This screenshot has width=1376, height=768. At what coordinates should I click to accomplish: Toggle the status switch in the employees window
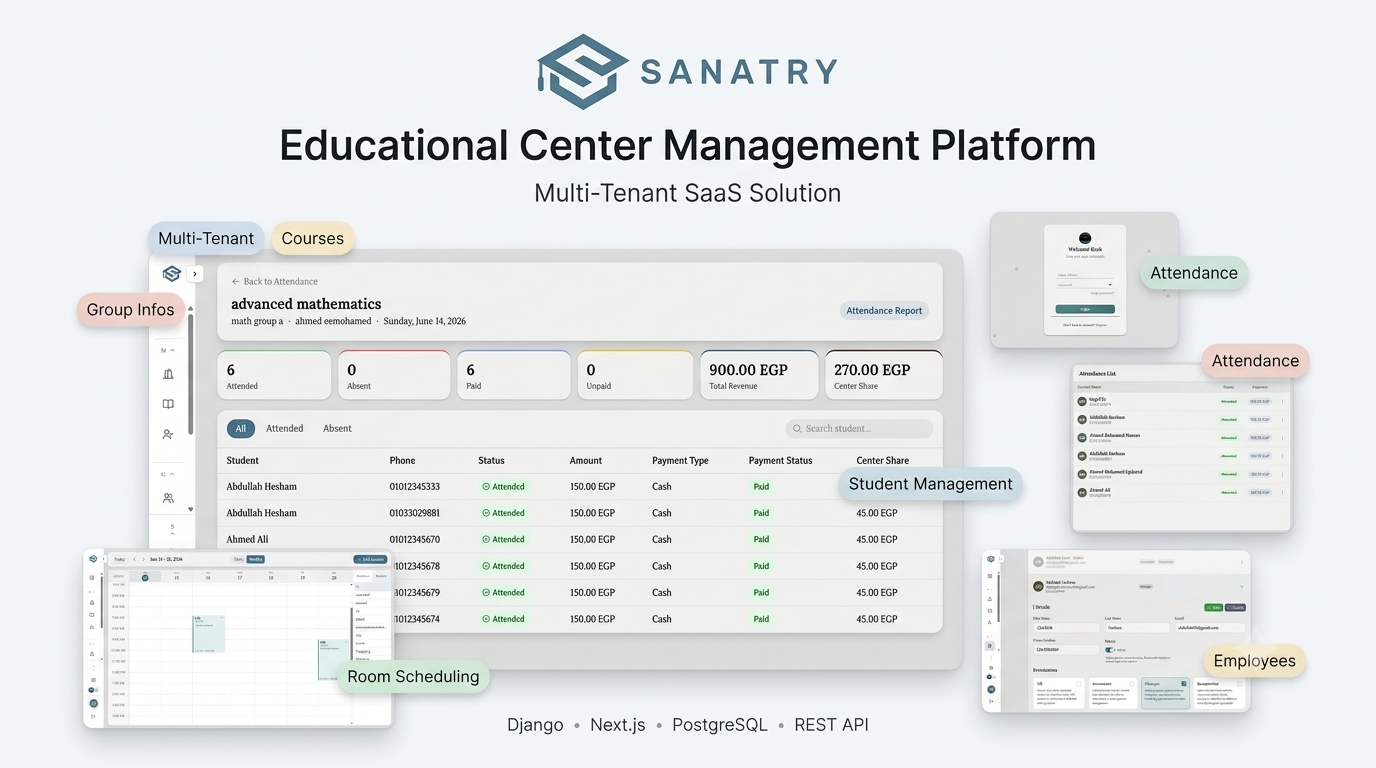1109,650
